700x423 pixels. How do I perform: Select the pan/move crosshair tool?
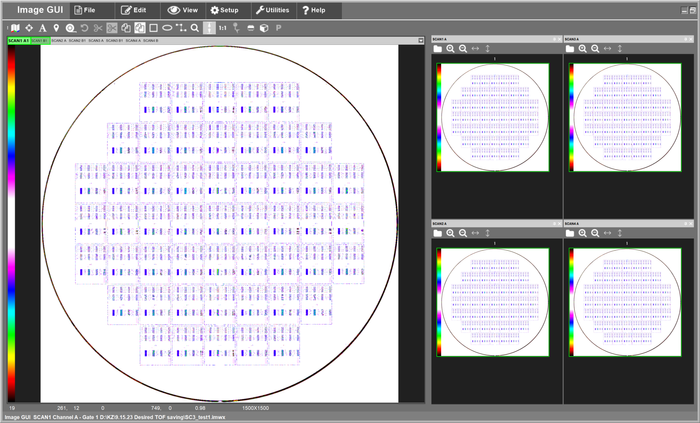pyautogui.click(x=29, y=28)
